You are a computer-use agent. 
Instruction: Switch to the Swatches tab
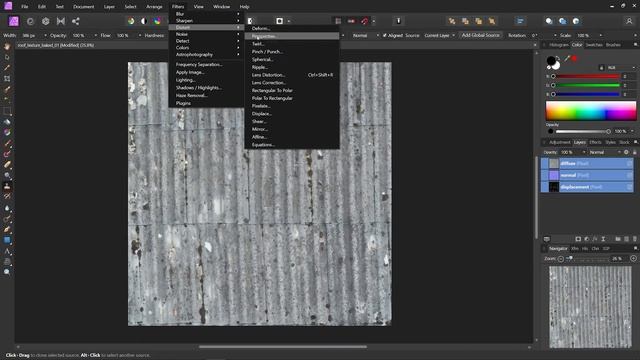tap(594, 45)
